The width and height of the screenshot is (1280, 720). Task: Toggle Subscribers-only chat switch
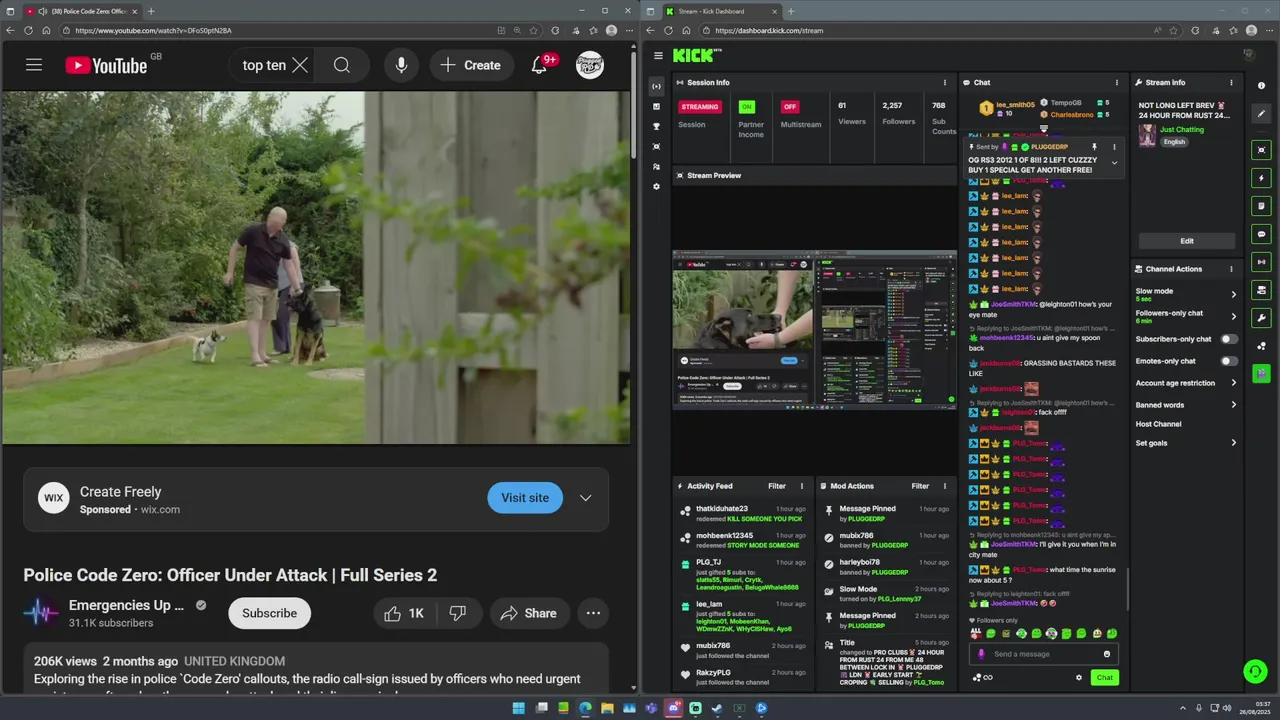(1229, 339)
